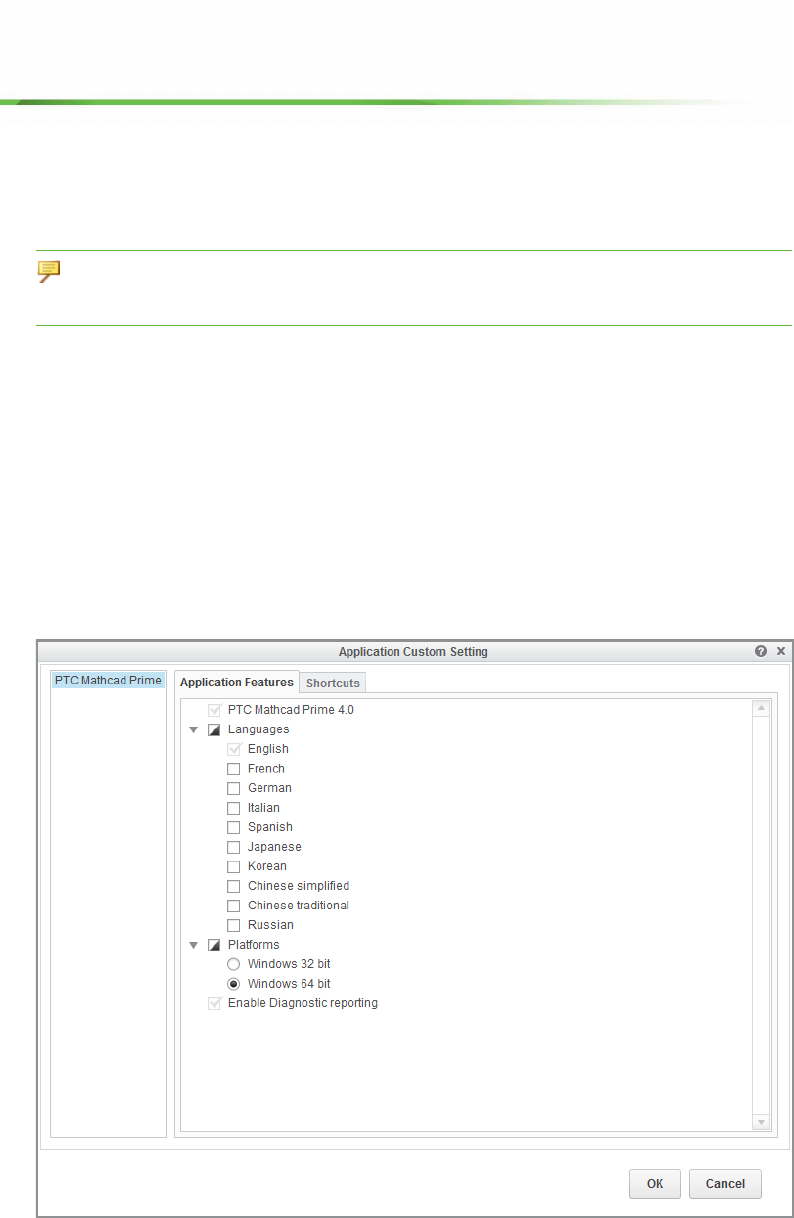
Task: Toggle Enable Diagnostic reporting checkbox
Action: (214, 1003)
